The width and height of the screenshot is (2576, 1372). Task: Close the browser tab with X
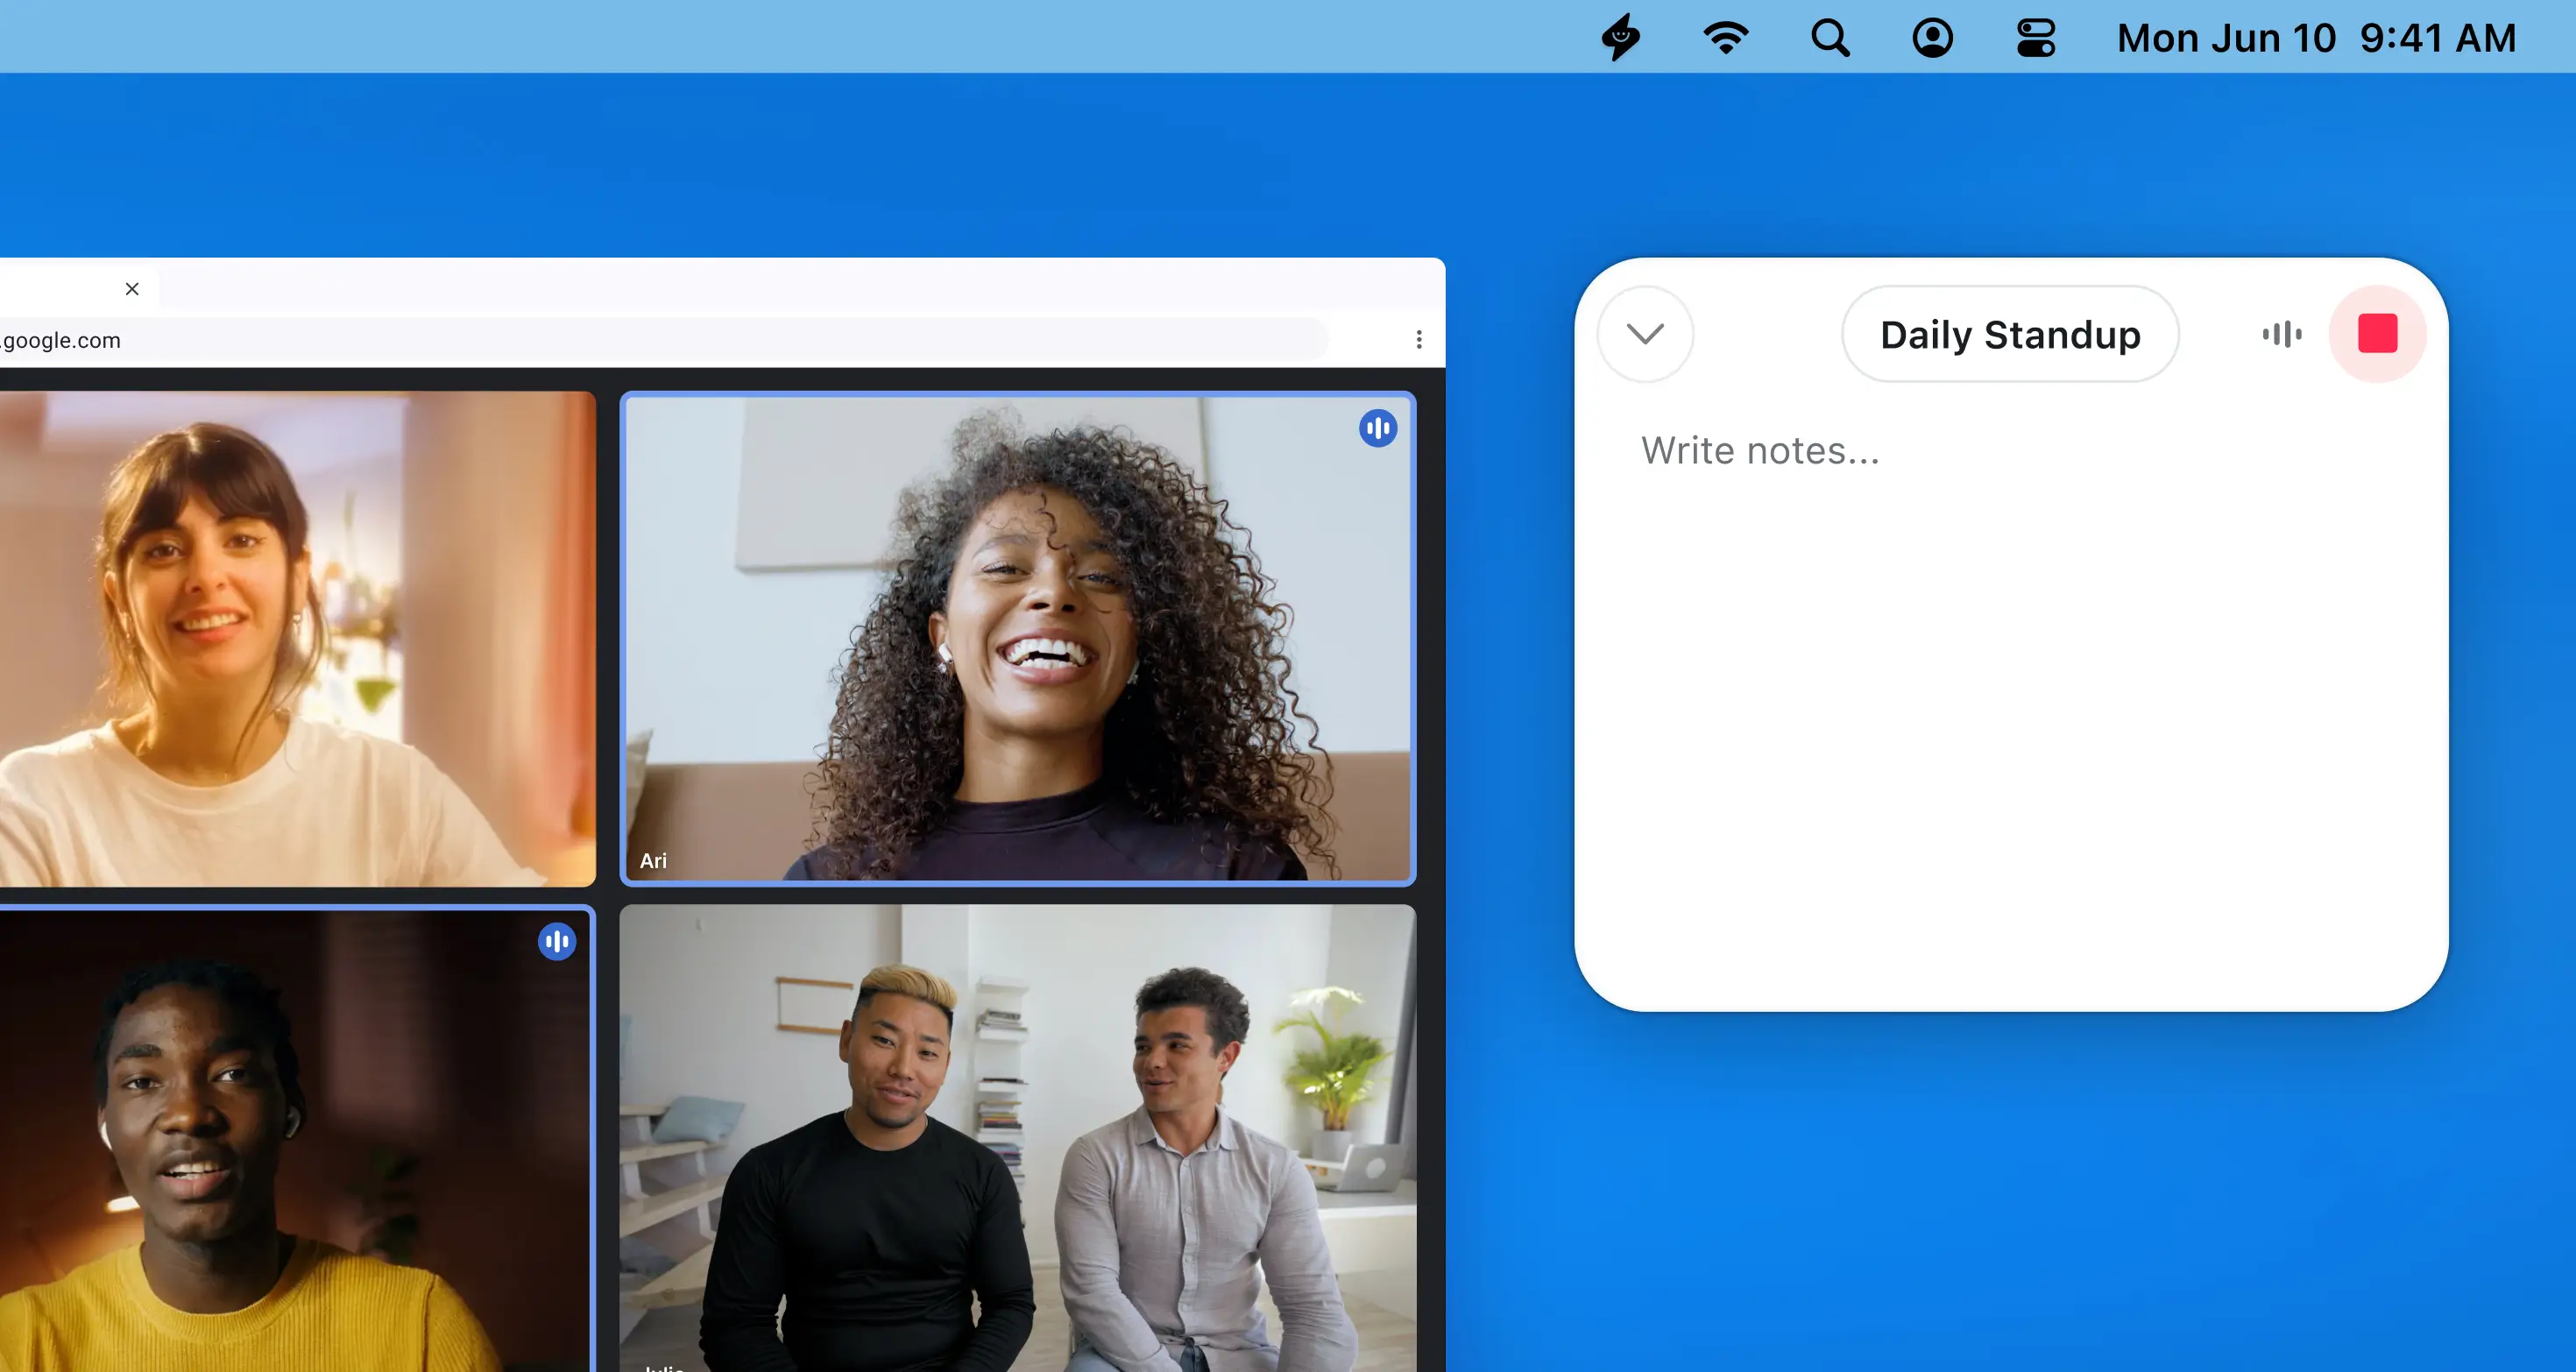pyautogui.click(x=132, y=289)
